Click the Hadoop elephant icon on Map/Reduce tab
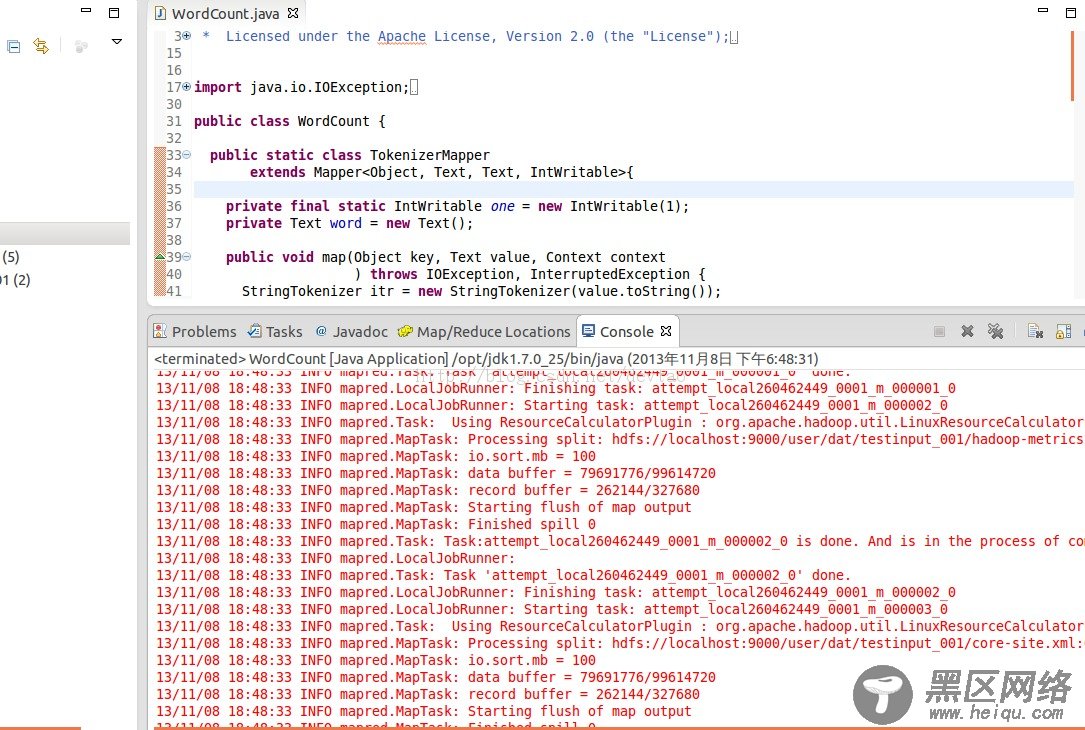The width and height of the screenshot is (1085, 730). coord(405,331)
